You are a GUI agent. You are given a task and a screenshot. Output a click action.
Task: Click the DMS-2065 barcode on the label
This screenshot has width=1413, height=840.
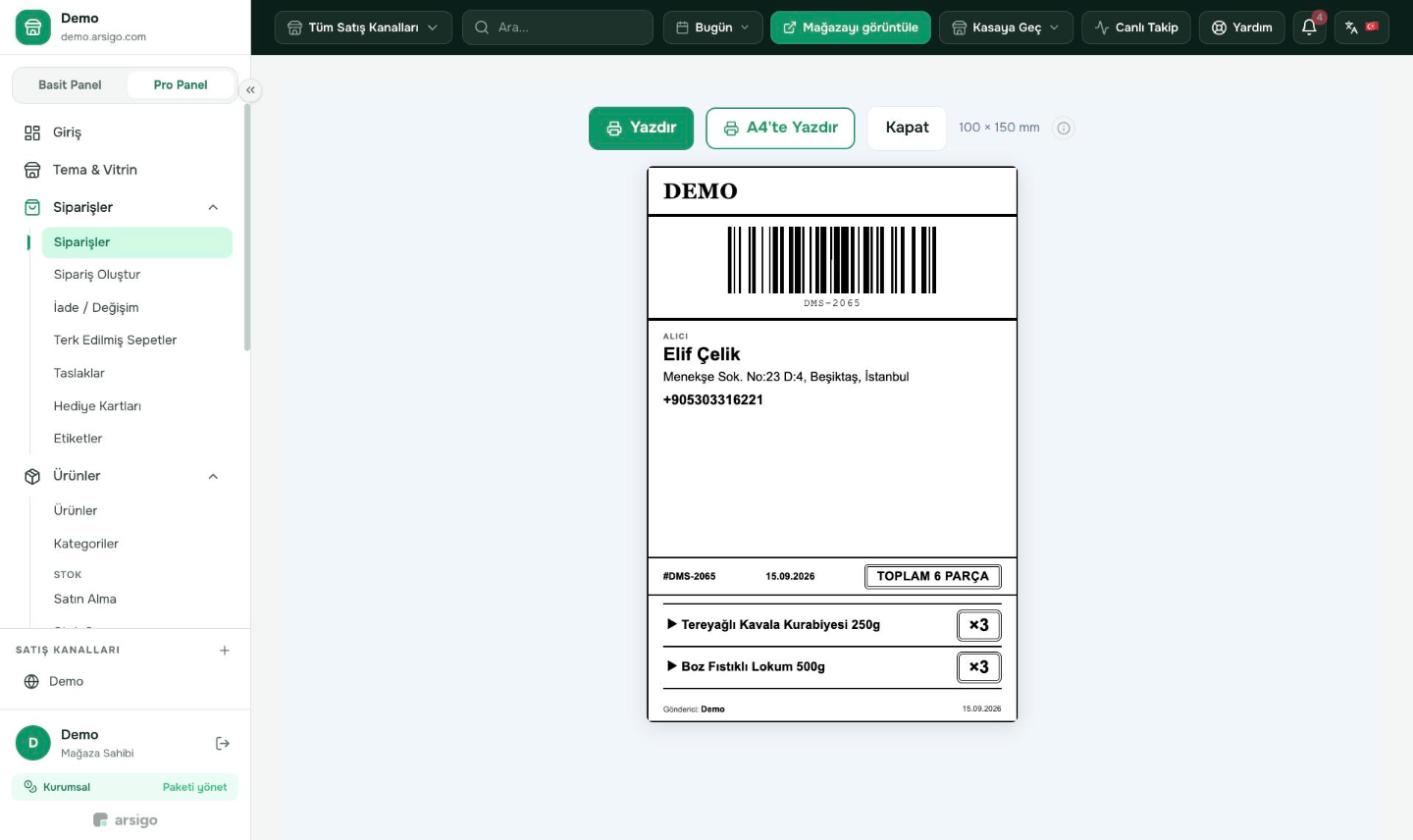(832, 260)
